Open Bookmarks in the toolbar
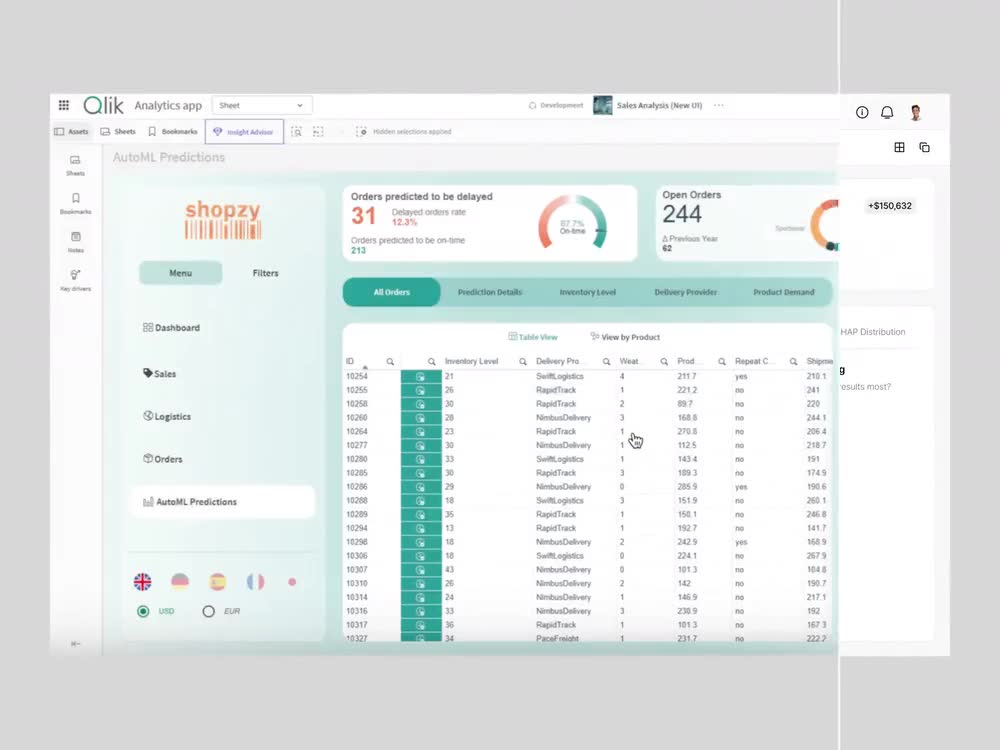The height and width of the screenshot is (750, 1000). (173, 131)
